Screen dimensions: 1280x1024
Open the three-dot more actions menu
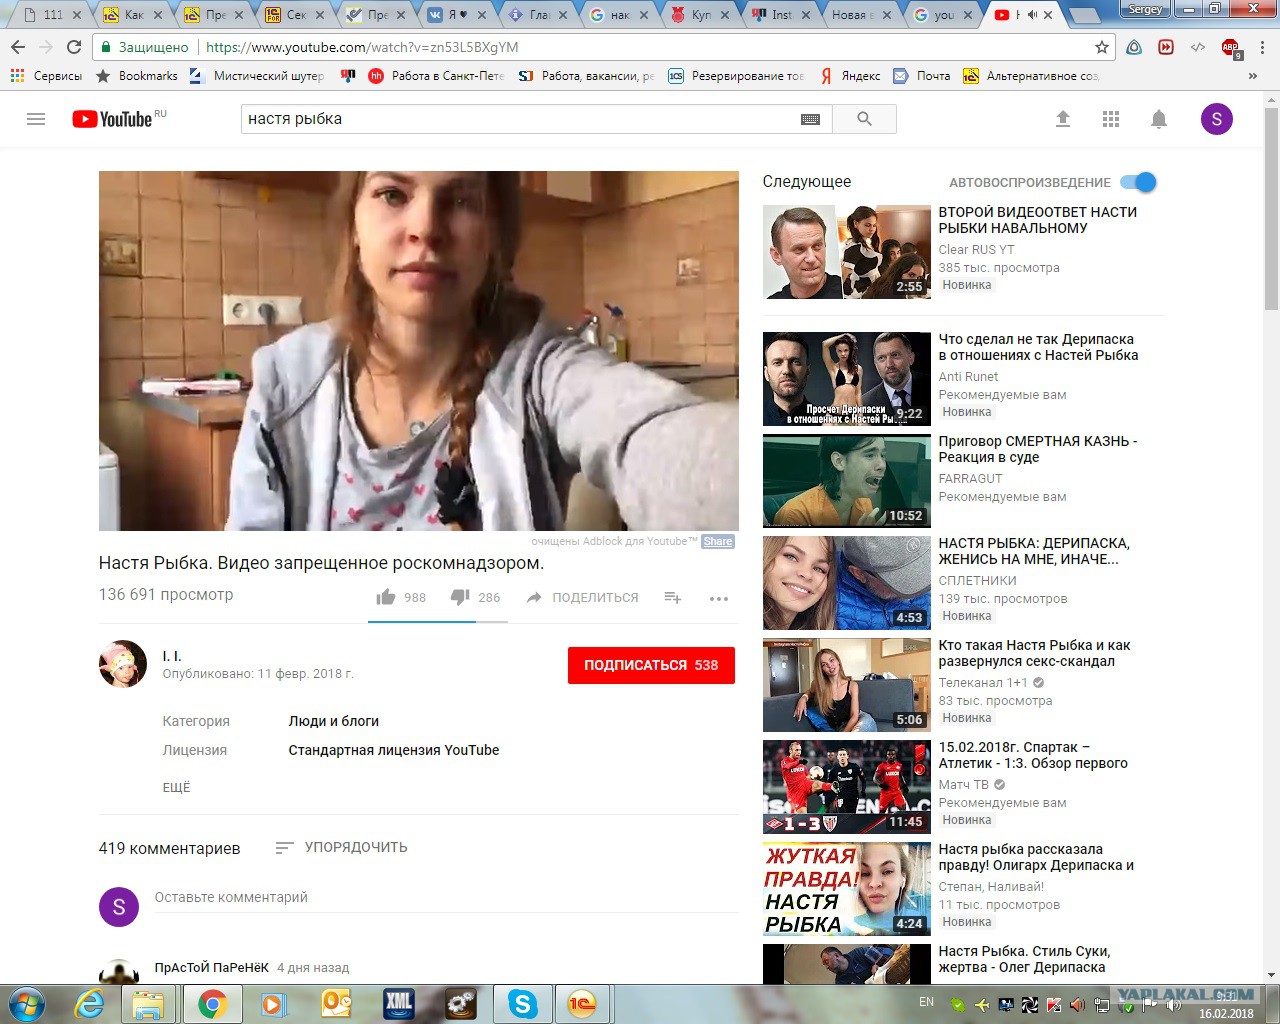coord(719,598)
